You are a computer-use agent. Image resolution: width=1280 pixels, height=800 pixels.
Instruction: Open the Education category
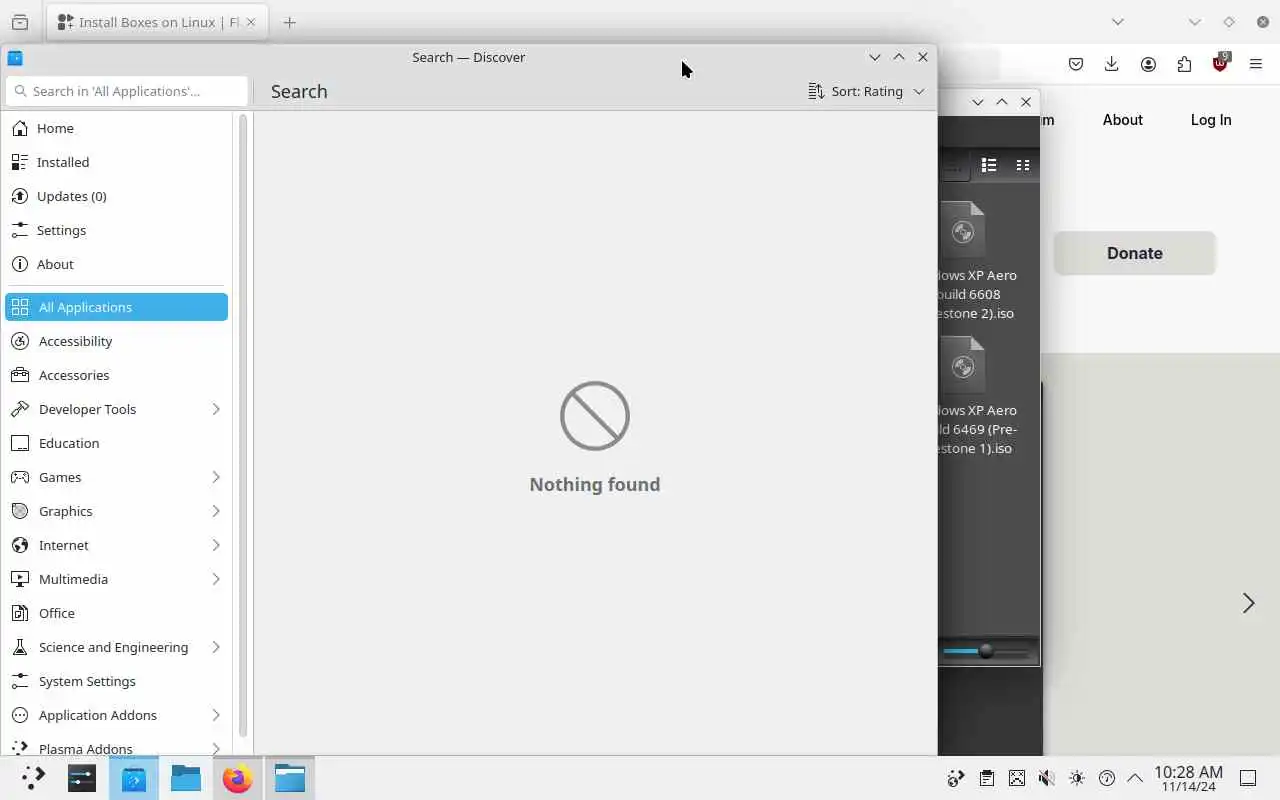coord(117,443)
